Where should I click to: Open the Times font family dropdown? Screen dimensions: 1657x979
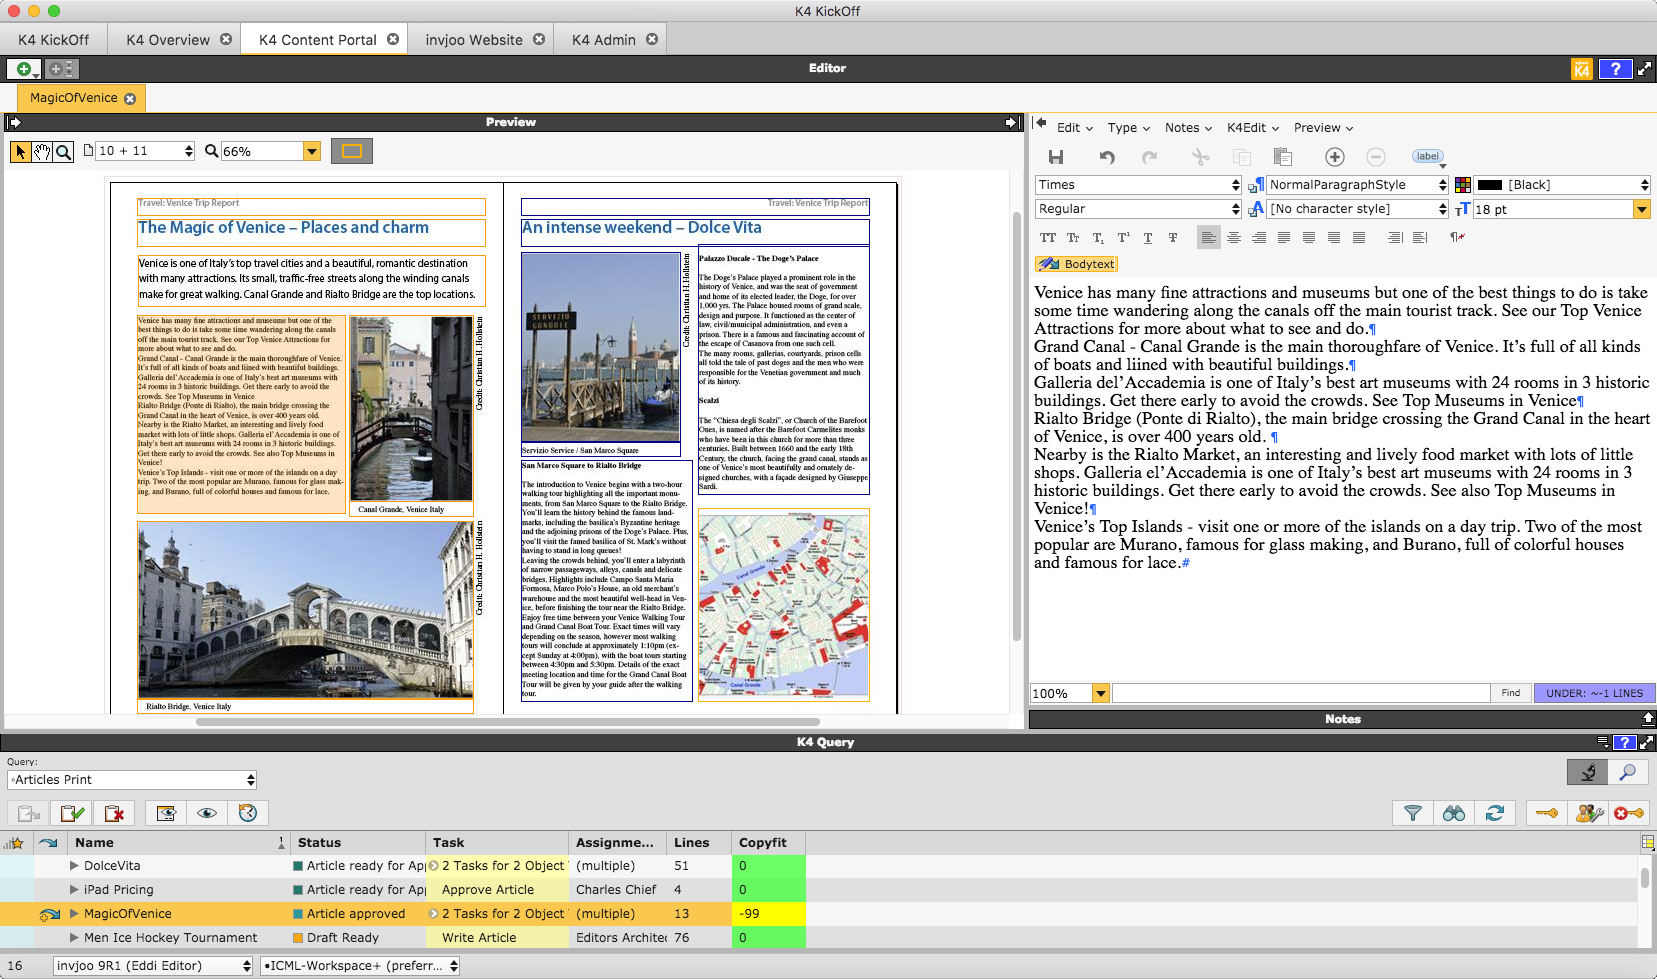pyautogui.click(x=1137, y=185)
